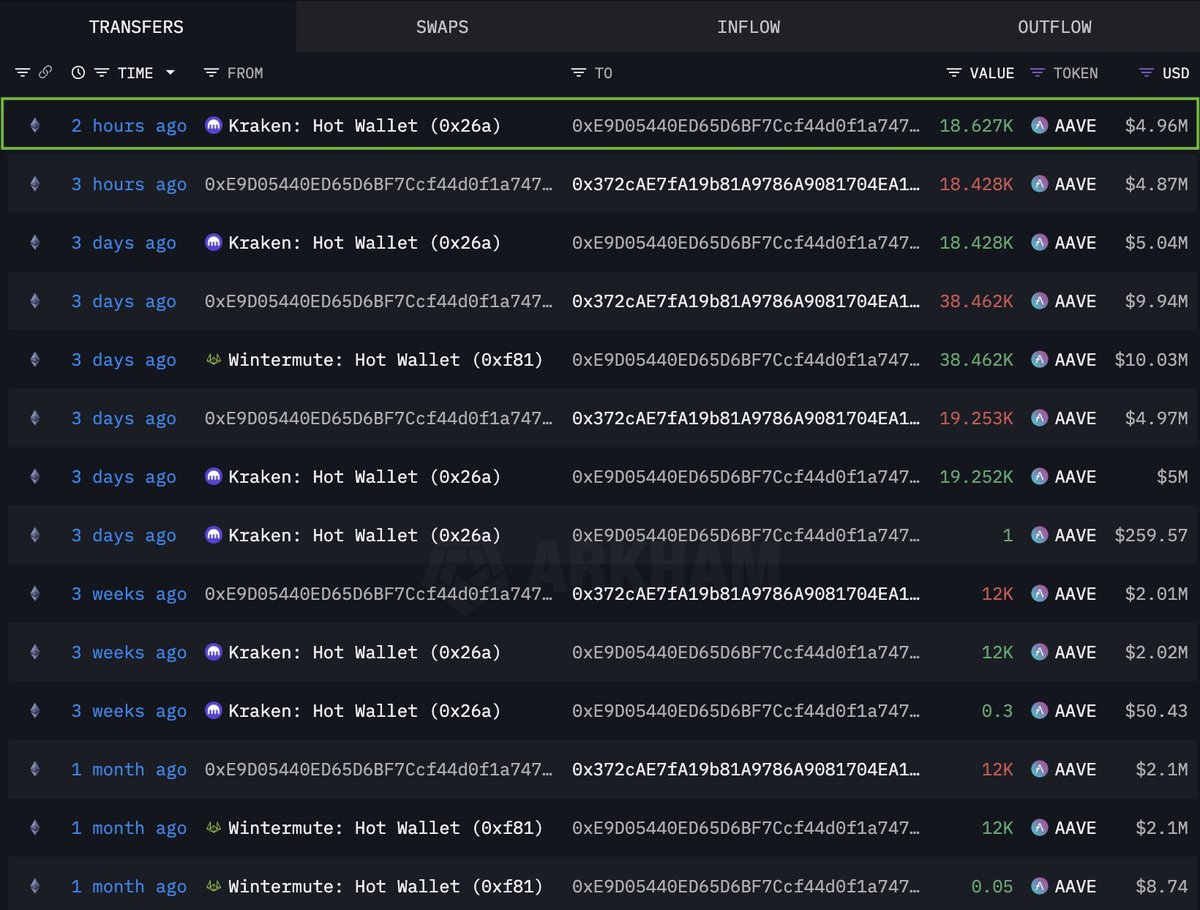Click Ethereum icon on the $4.96M row
1200x910 pixels.
(35, 126)
